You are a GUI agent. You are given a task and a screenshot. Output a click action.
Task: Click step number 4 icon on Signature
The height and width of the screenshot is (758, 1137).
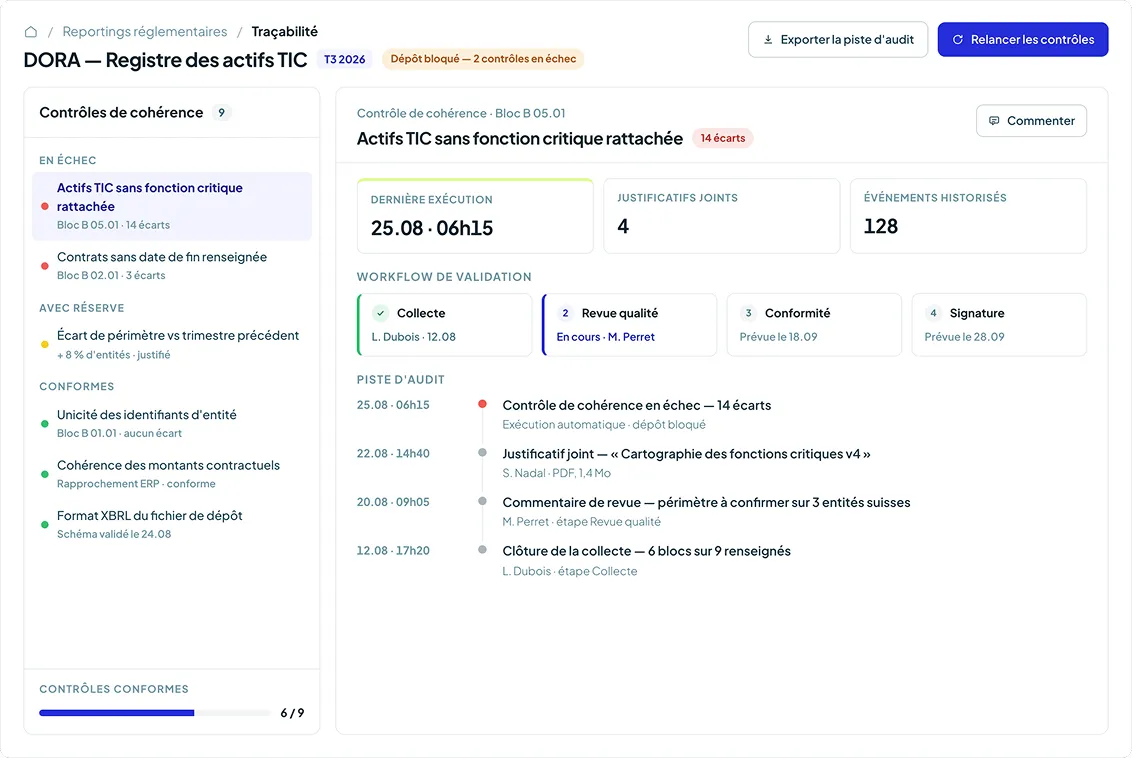[x=933, y=313]
